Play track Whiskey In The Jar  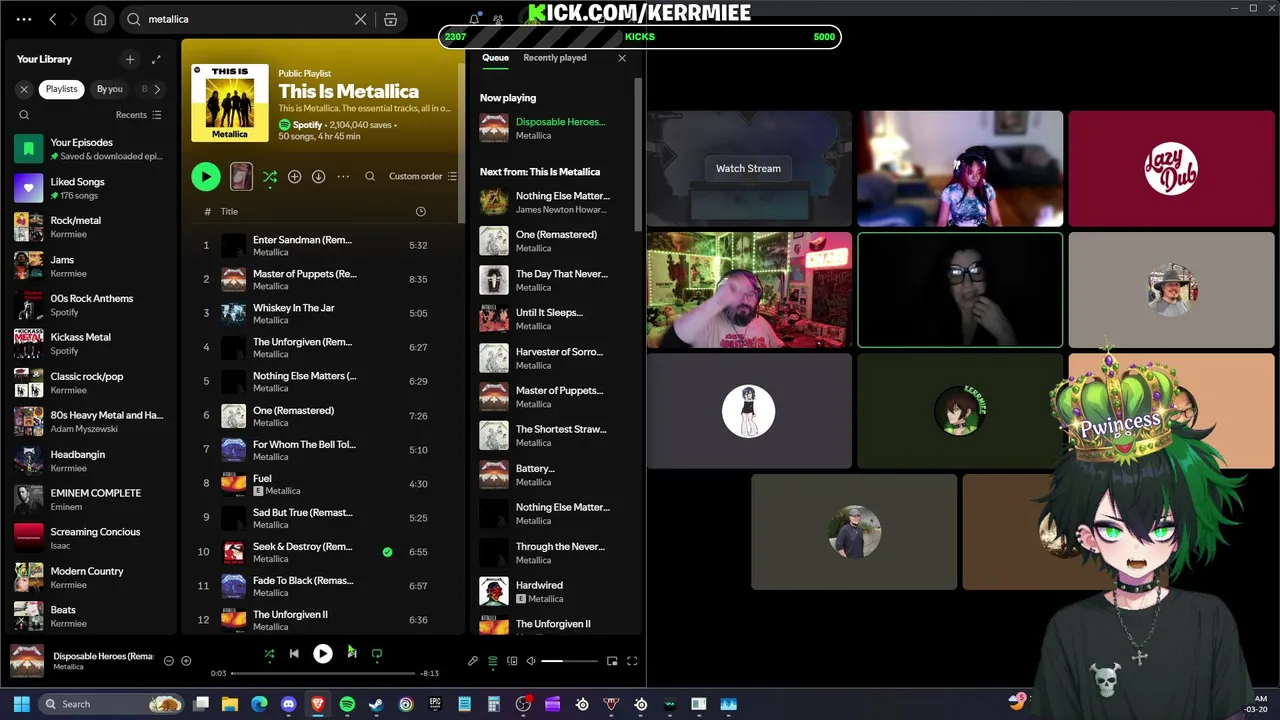325,313
